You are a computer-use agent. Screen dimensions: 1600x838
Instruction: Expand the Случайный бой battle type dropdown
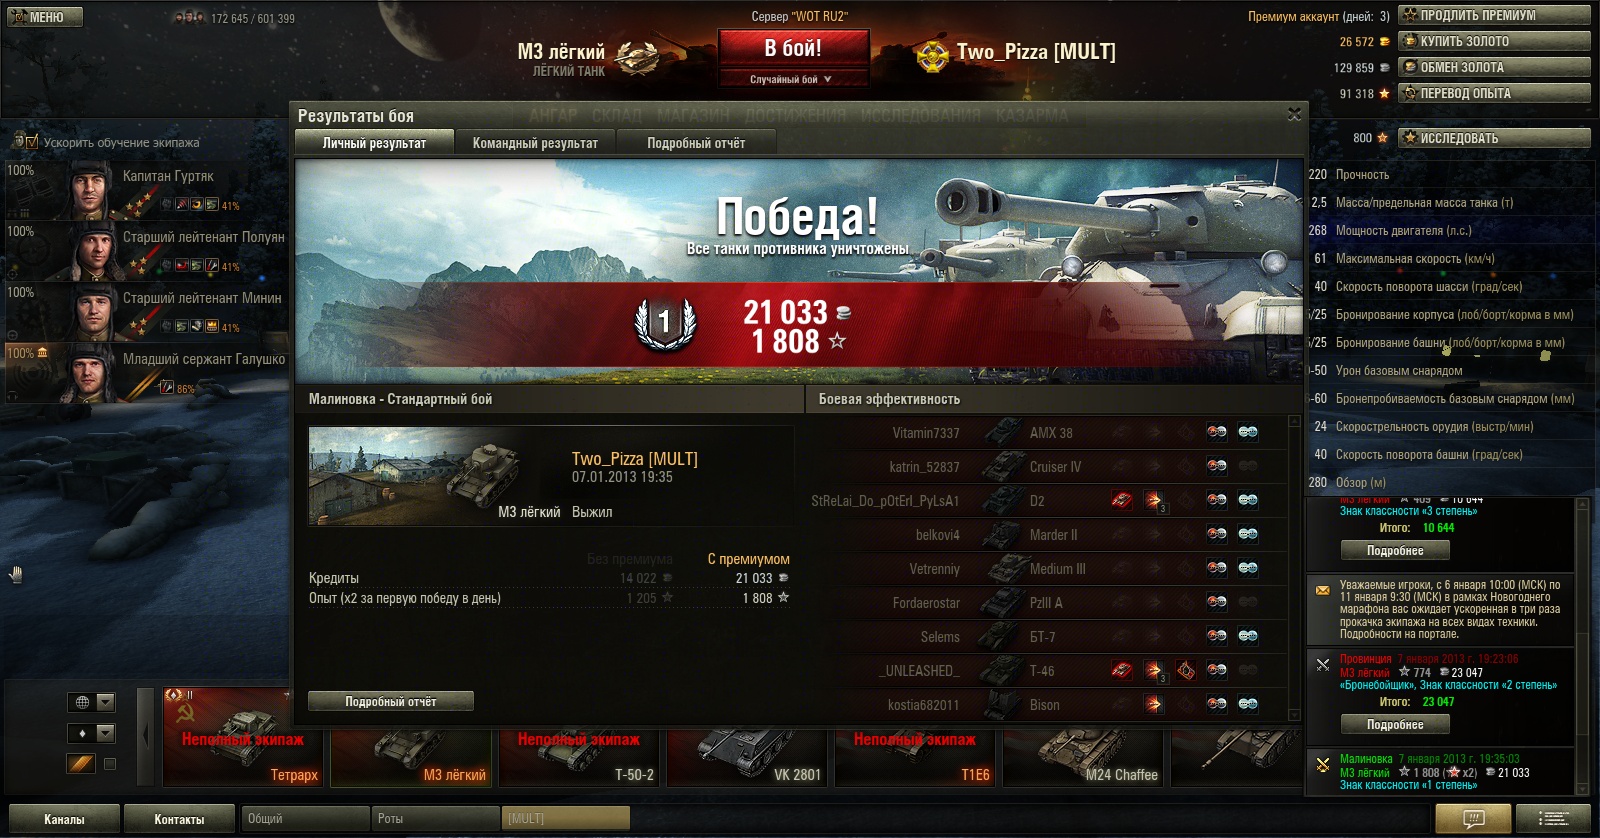pos(791,79)
